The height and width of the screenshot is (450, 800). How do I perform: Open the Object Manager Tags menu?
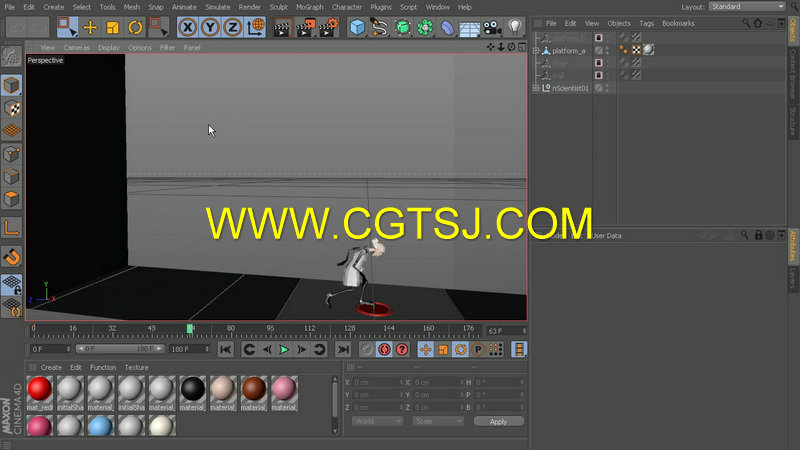pyautogui.click(x=646, y=23)
